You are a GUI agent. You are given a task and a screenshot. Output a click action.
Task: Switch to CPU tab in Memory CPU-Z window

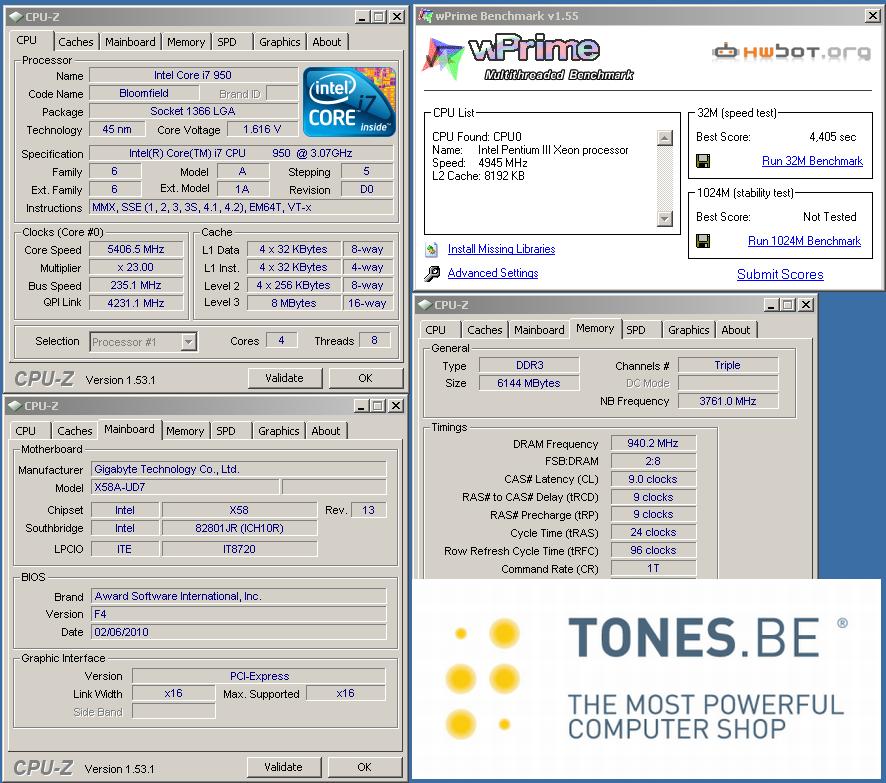[x=436, y=330]
